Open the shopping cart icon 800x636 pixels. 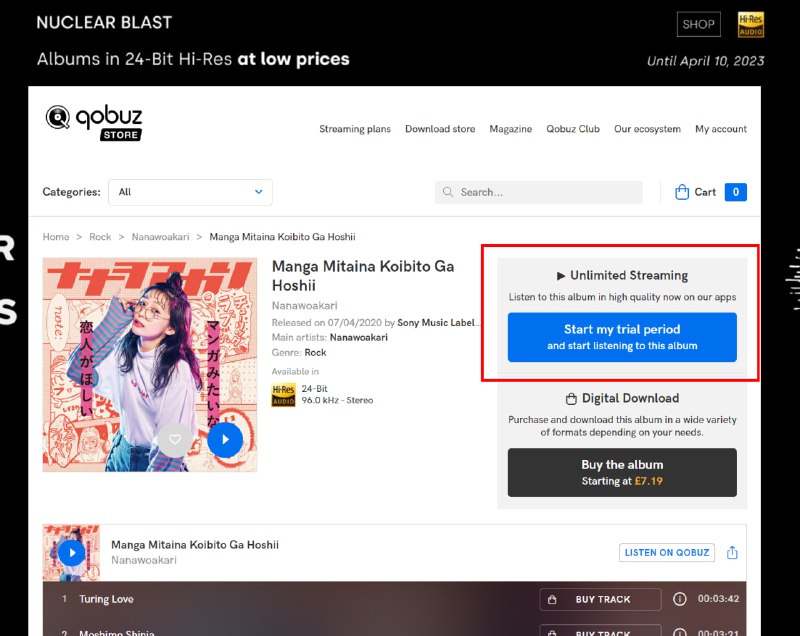coord(682,192)
